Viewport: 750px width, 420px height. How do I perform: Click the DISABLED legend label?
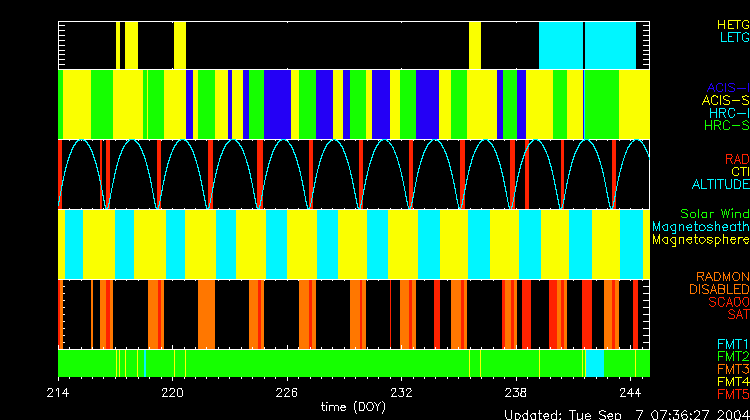tap(719, 290)
